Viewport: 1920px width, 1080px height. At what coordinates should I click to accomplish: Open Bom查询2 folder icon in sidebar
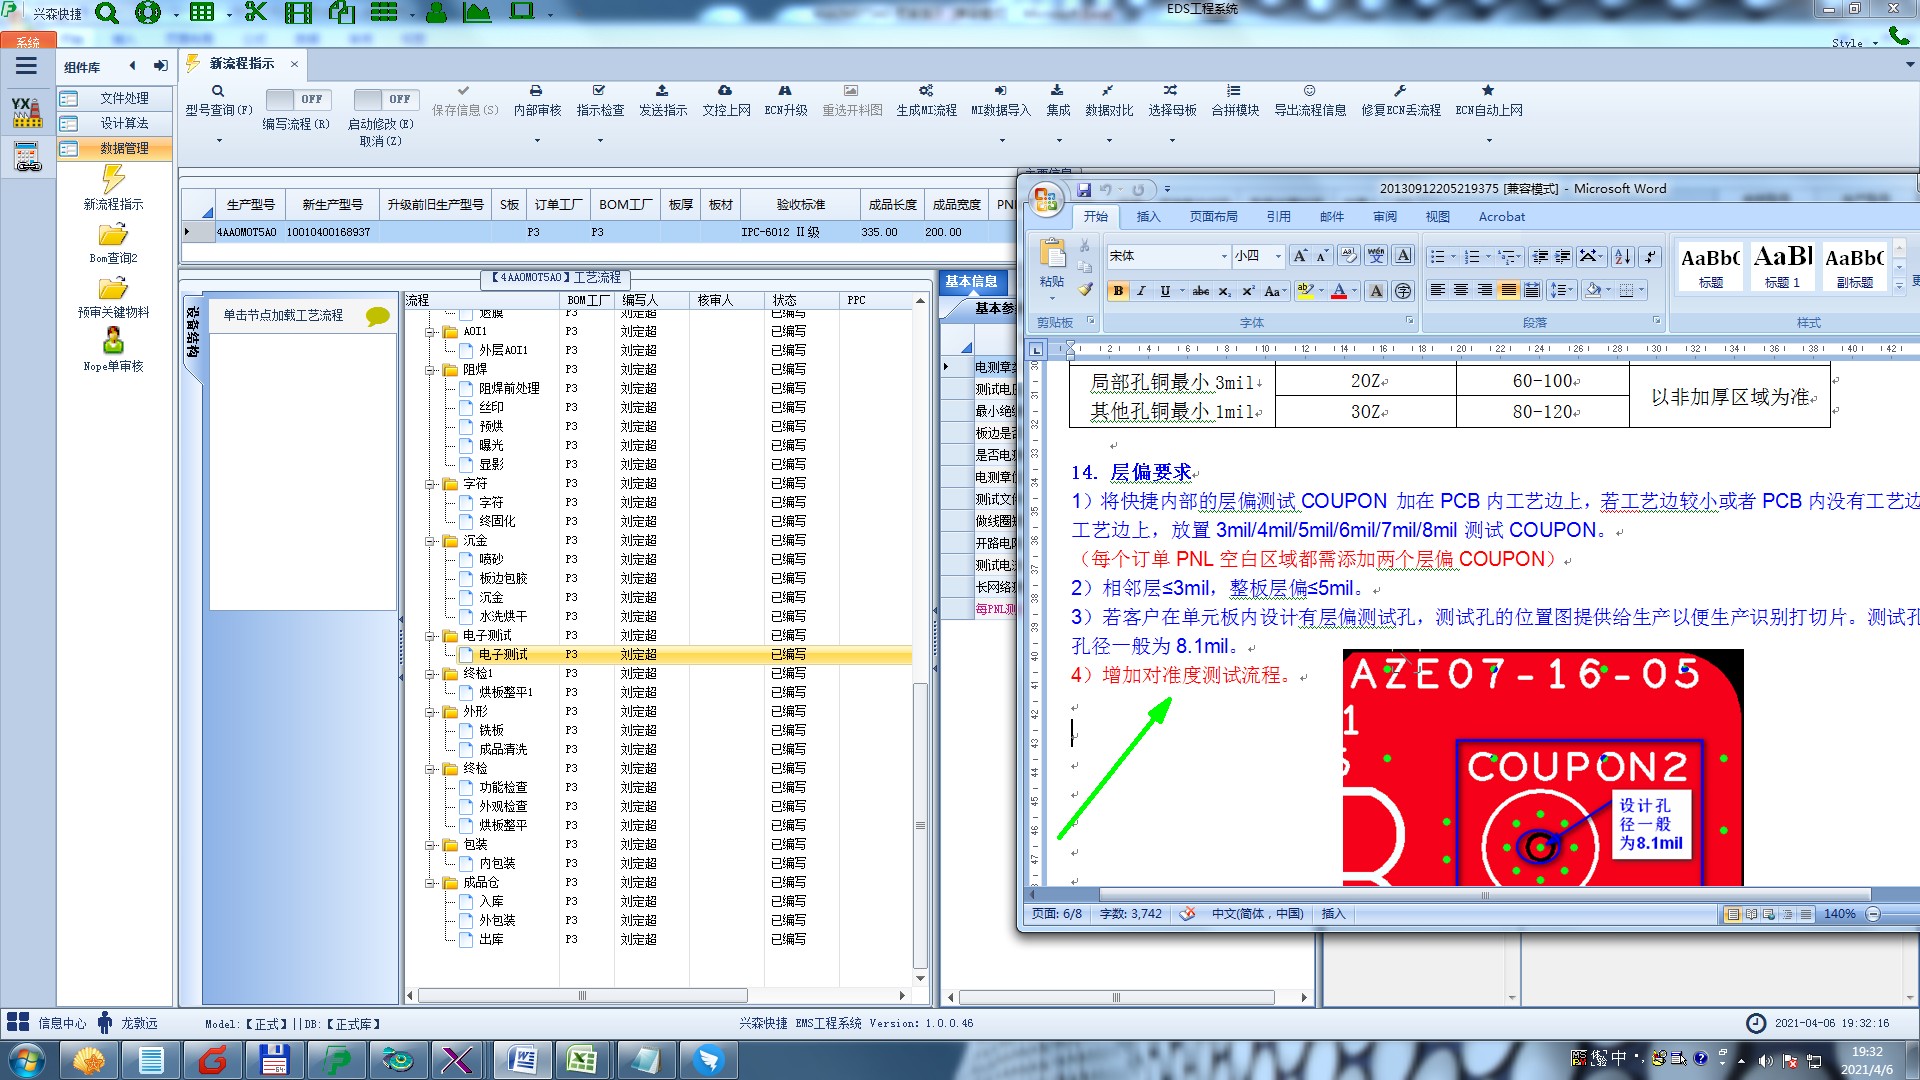[113, 235]
